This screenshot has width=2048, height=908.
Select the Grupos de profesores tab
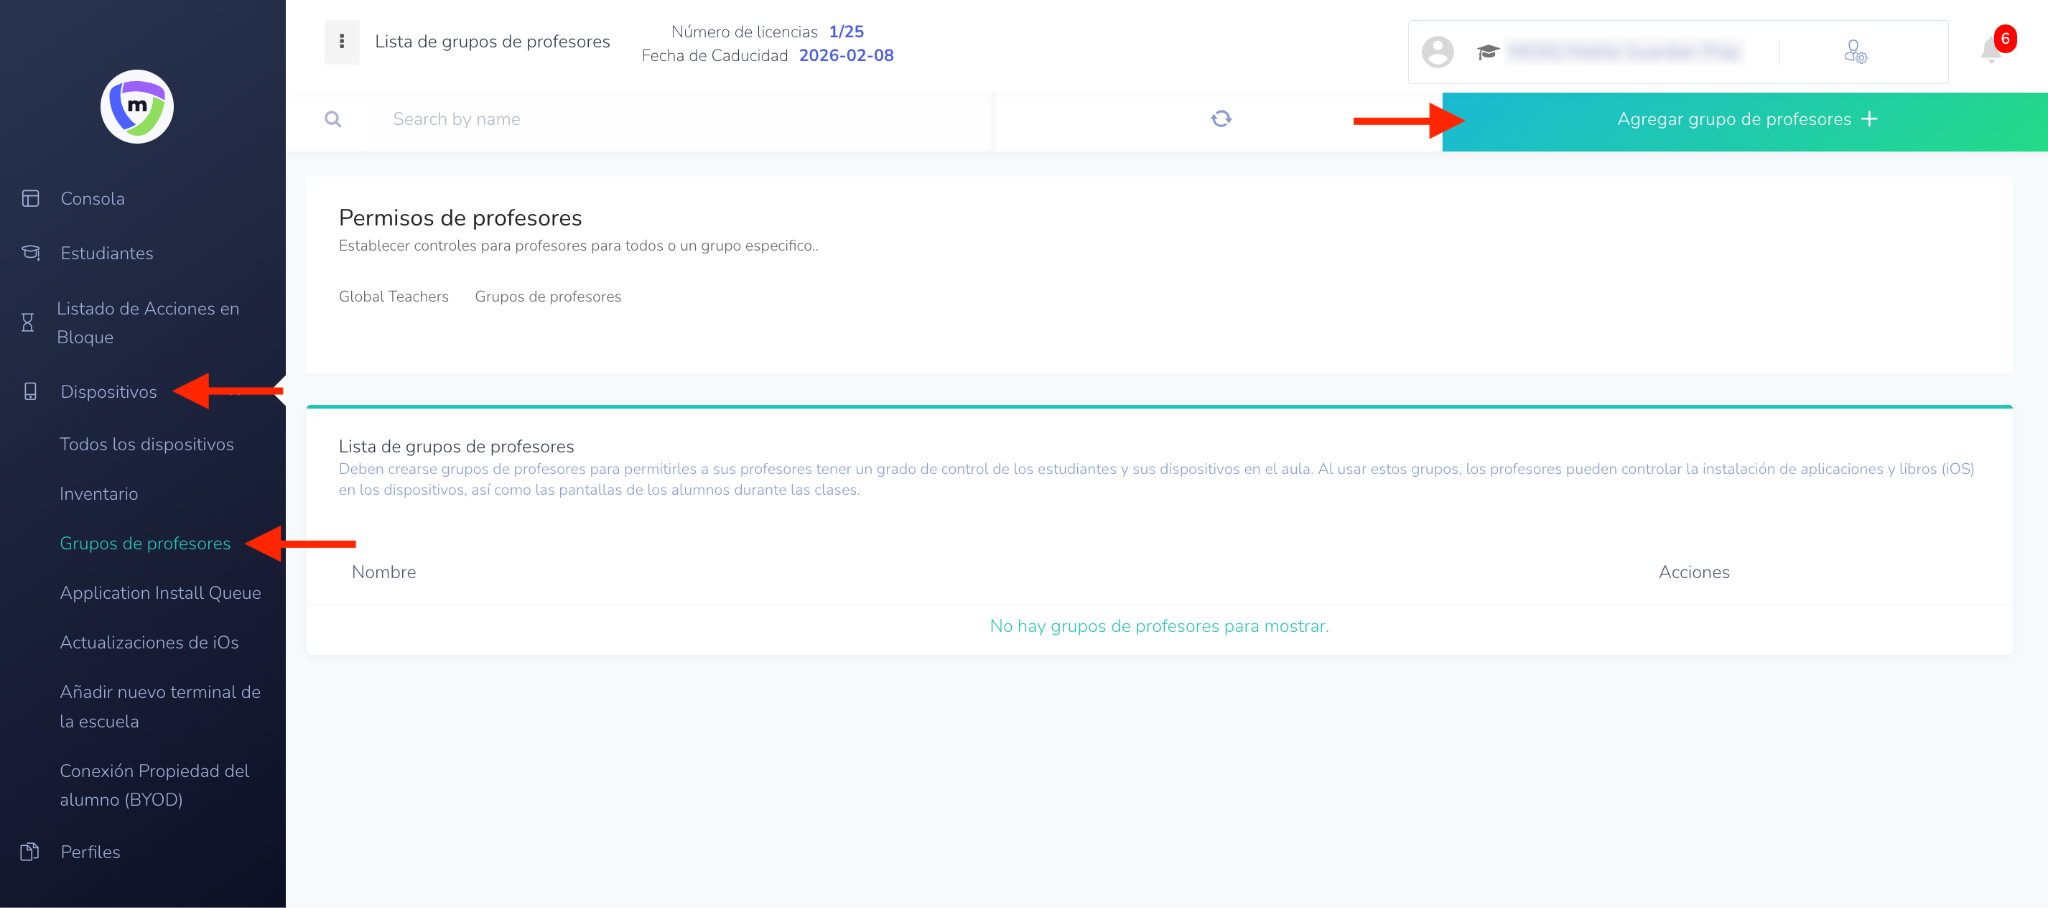click(548, 297)
